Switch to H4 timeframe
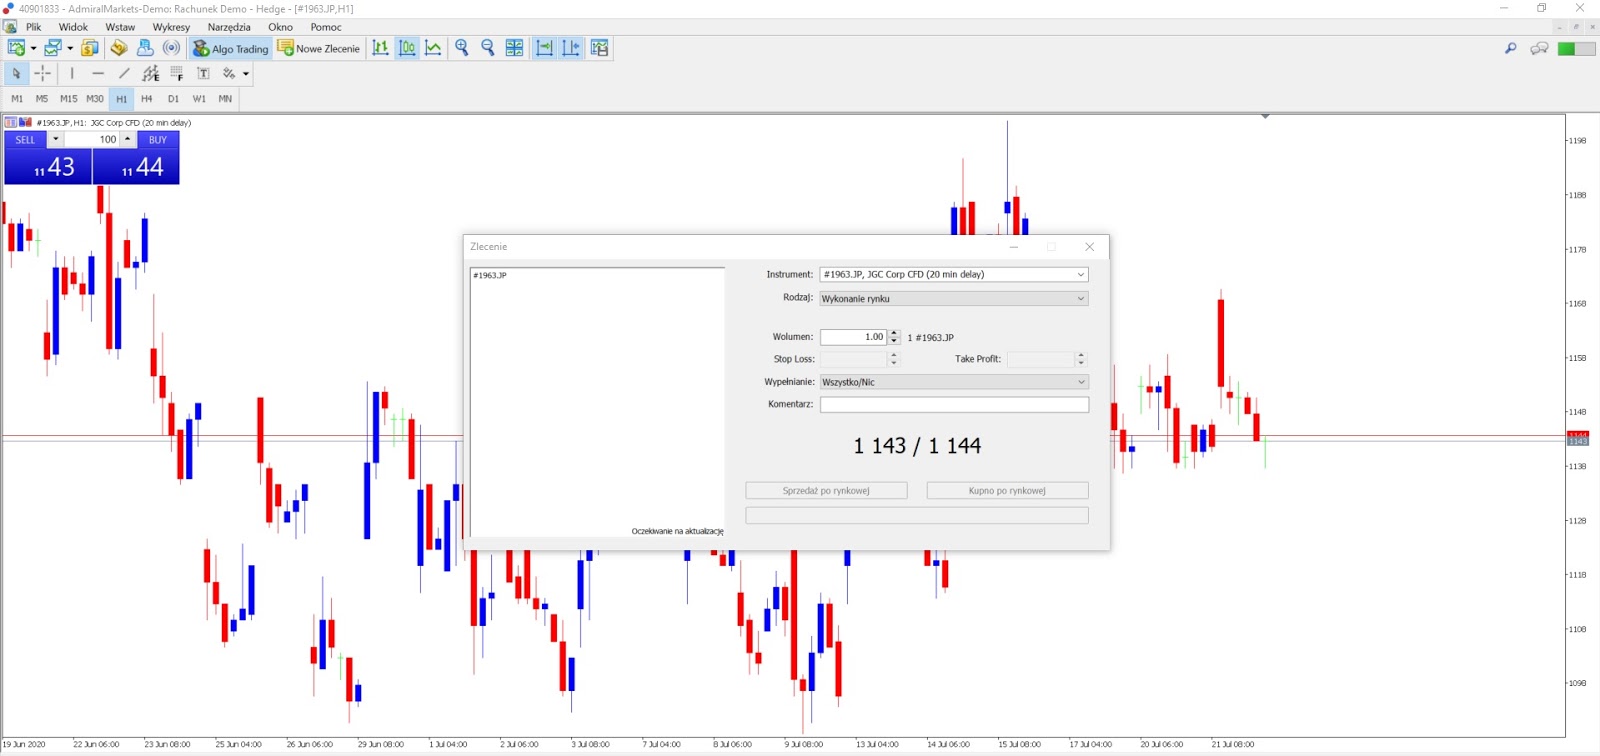Image resolution: width=1600 pixels, height=756 pixels. 147,99
